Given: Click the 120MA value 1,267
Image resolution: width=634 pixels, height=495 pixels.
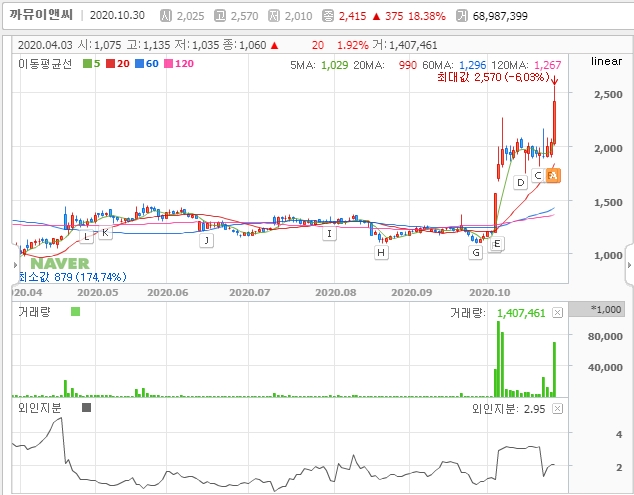Looking at the screenshot, I should click(x=547, y=65).
